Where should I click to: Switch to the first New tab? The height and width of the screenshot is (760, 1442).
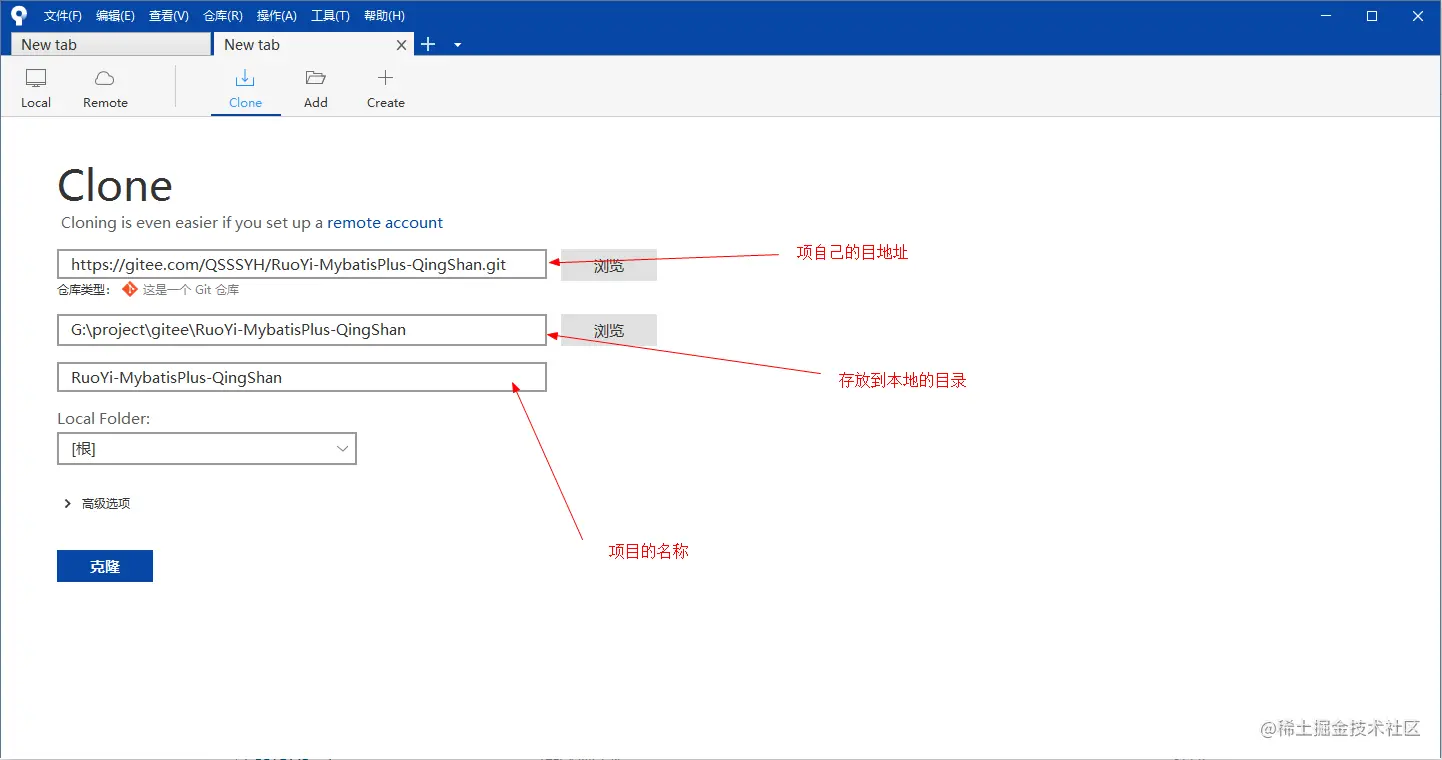coord(110,45)
